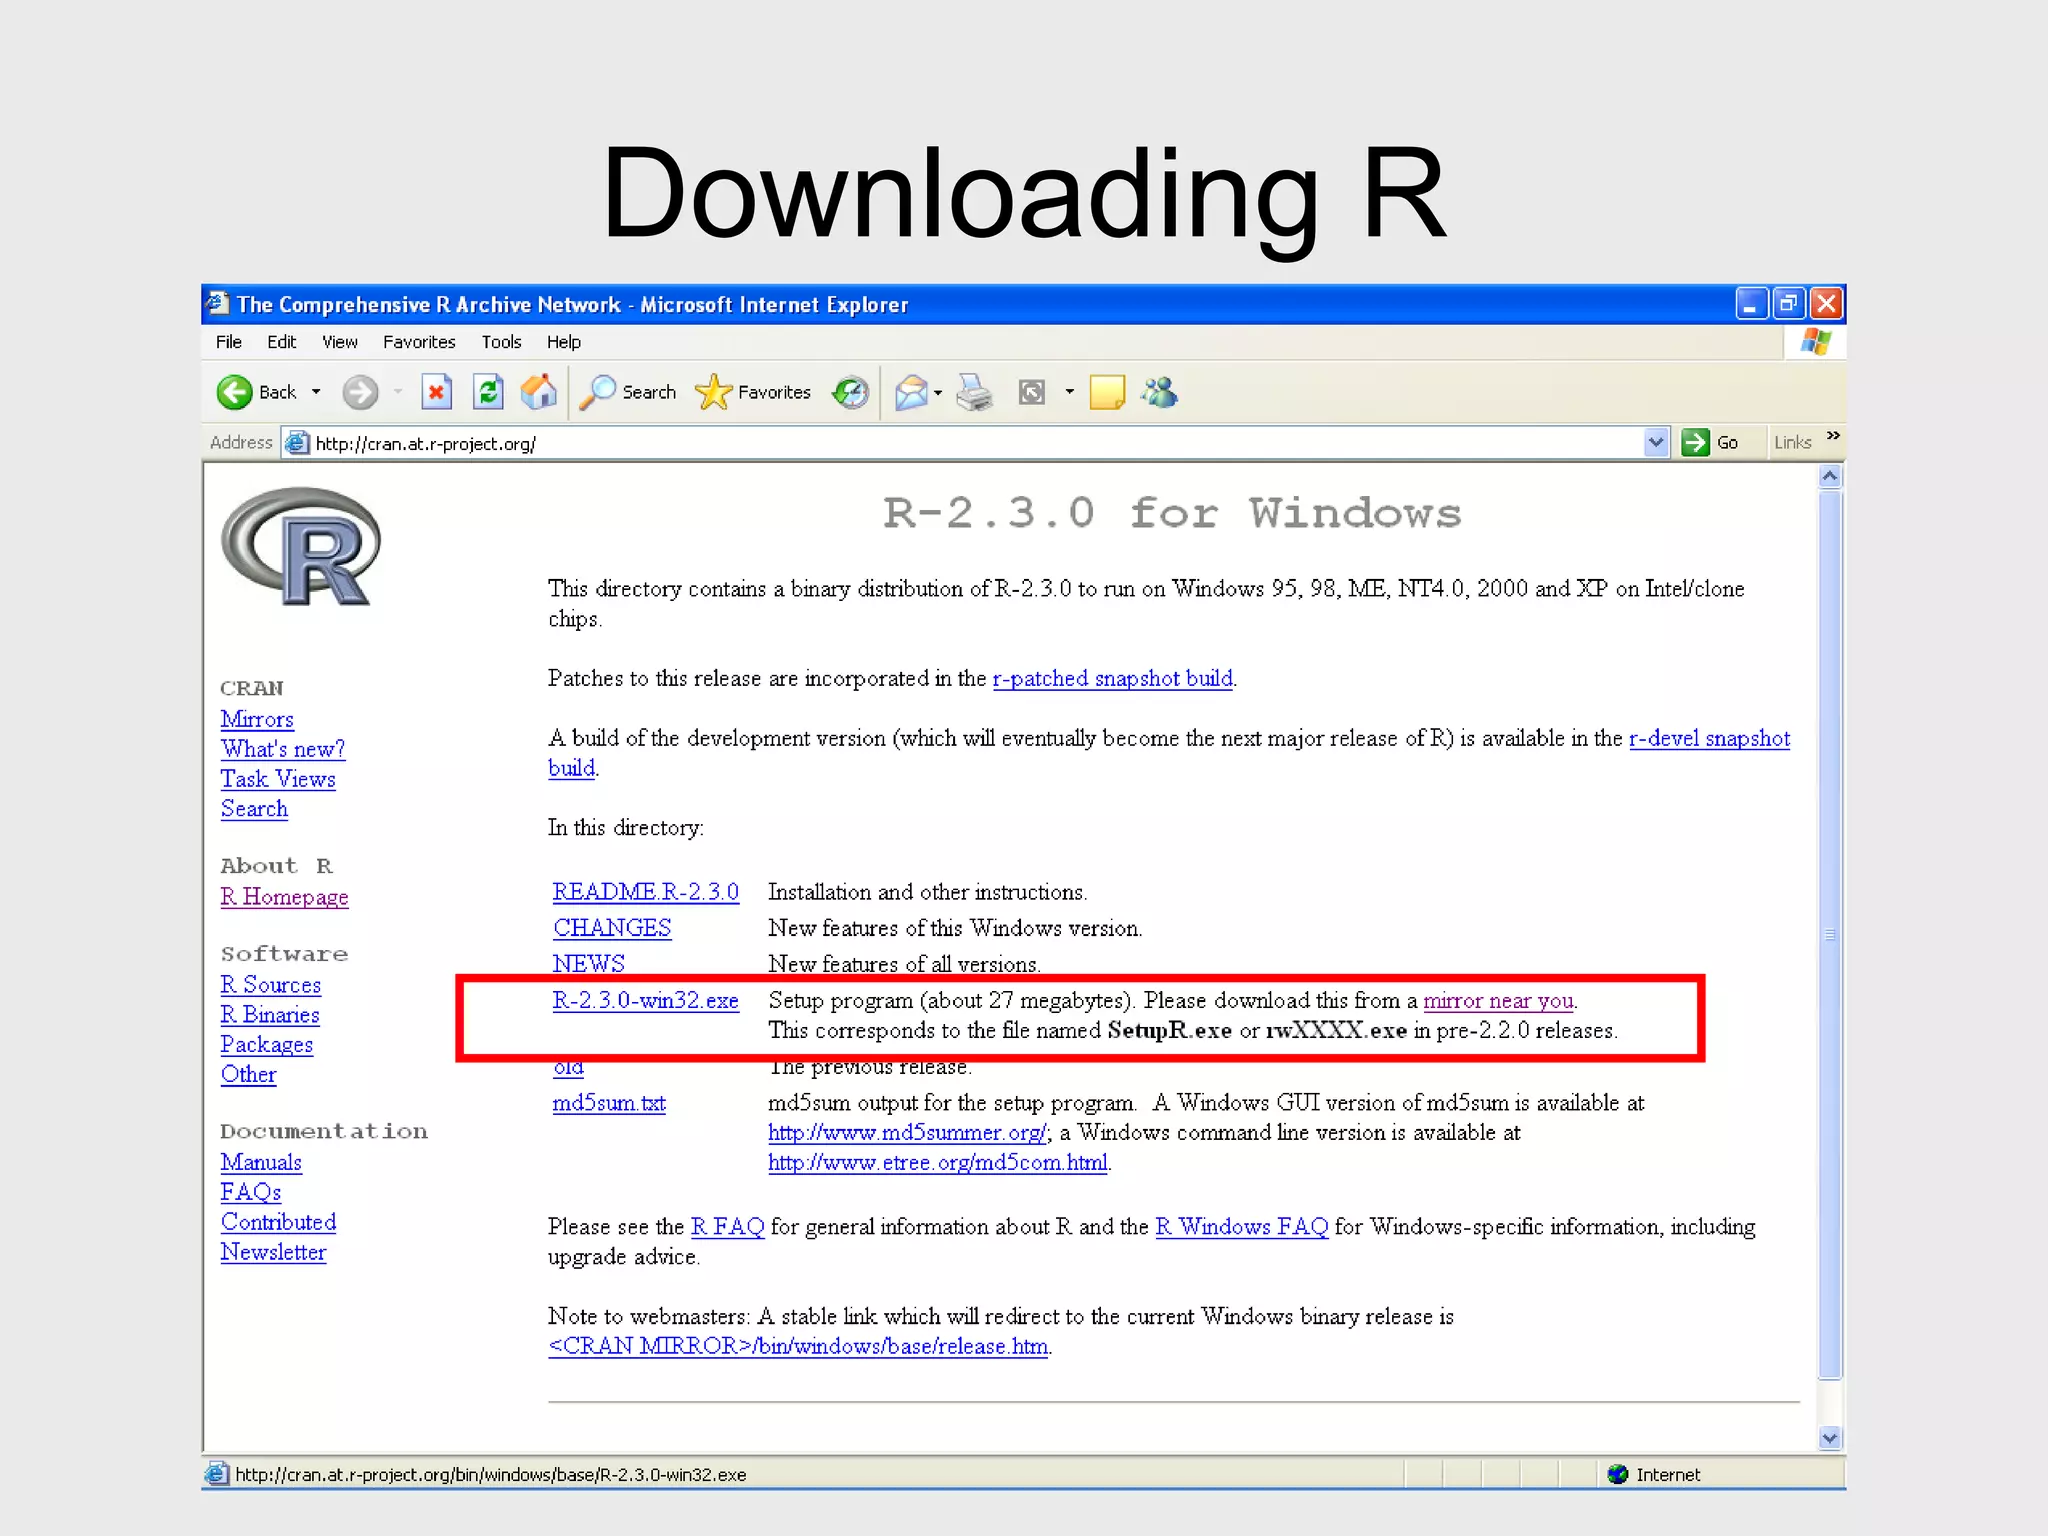Click the Edit toolbar icon next to printer
Image resolution: width=2048 pixels, height=1536 pixels.
click(1032, 392)
